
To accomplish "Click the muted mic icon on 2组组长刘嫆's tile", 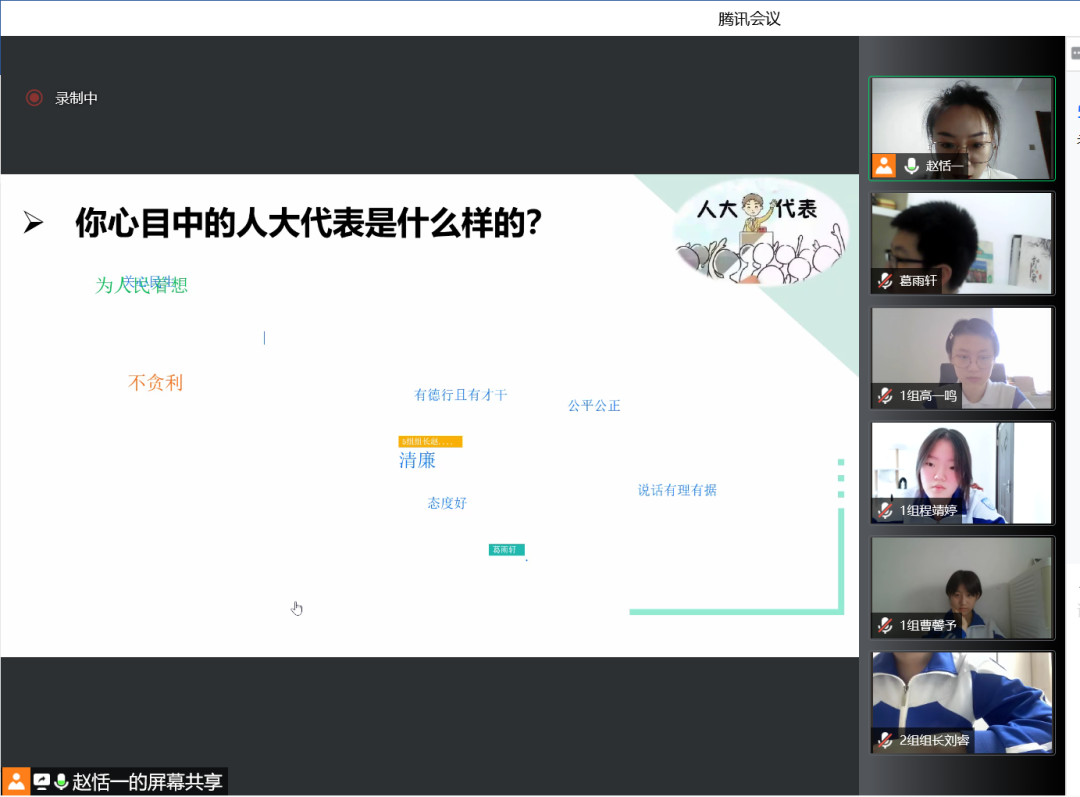I will [x=884, y=742].
